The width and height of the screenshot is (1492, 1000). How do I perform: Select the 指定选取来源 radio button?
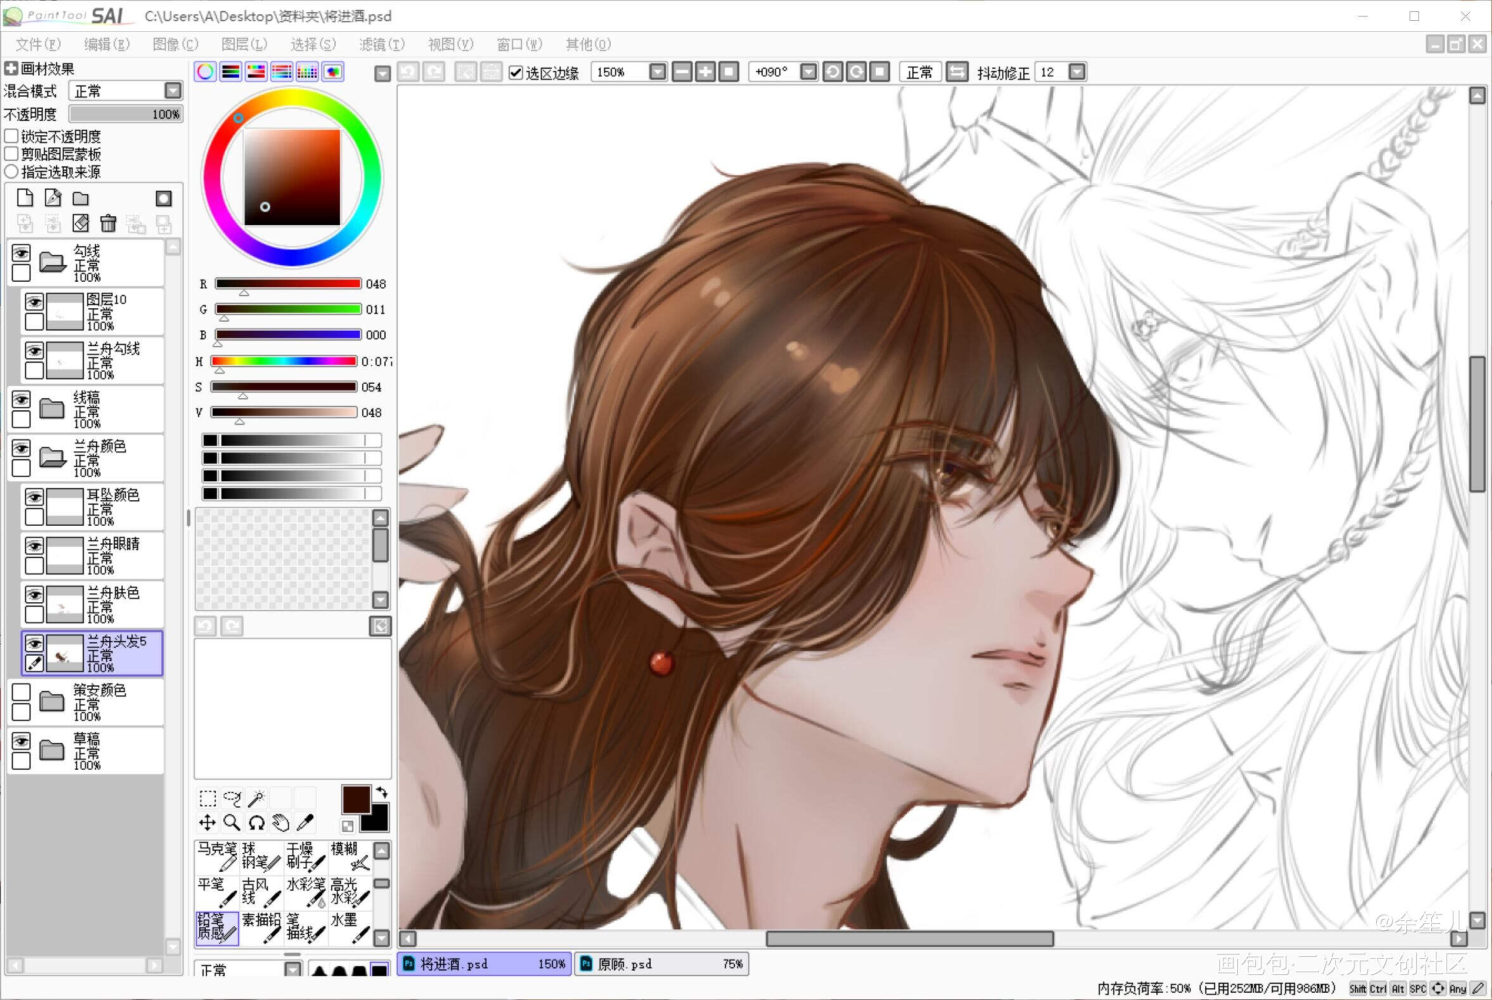click(x=12, y=172)
